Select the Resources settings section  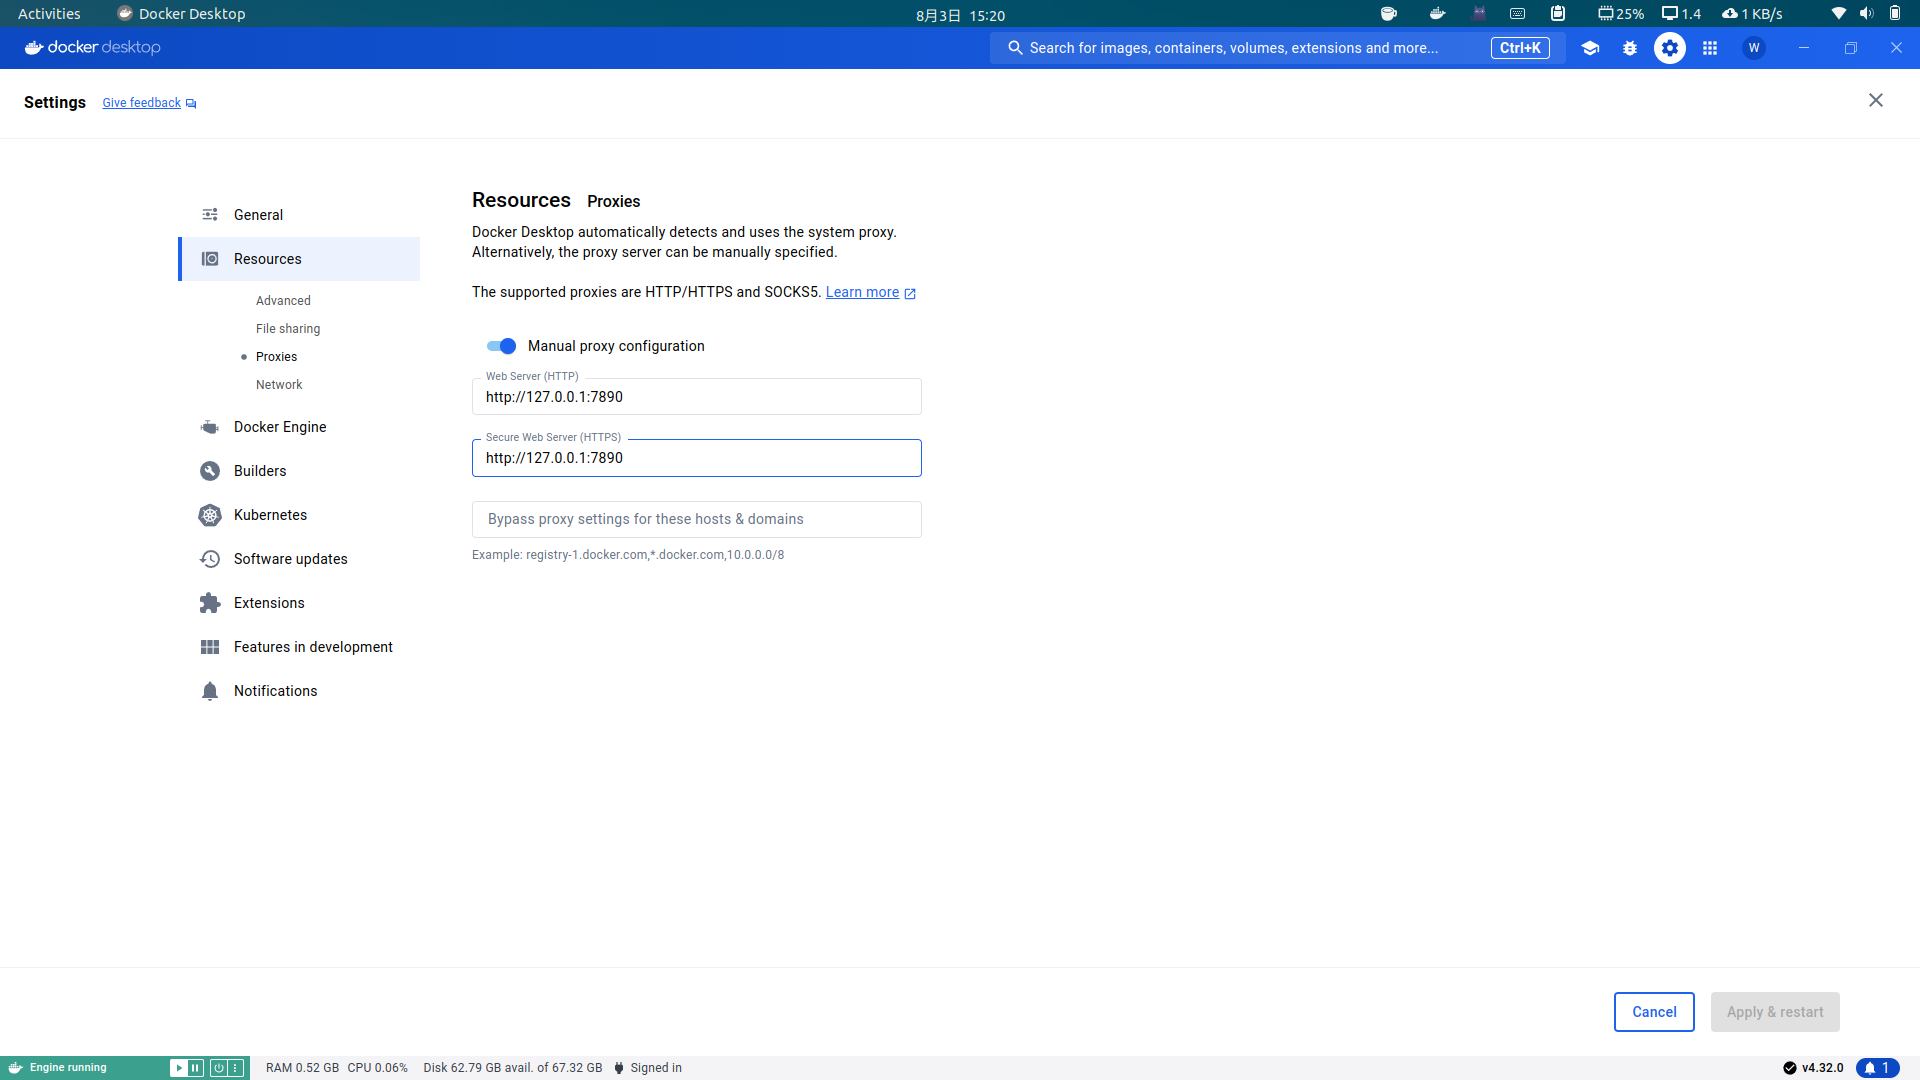point(300,259)
